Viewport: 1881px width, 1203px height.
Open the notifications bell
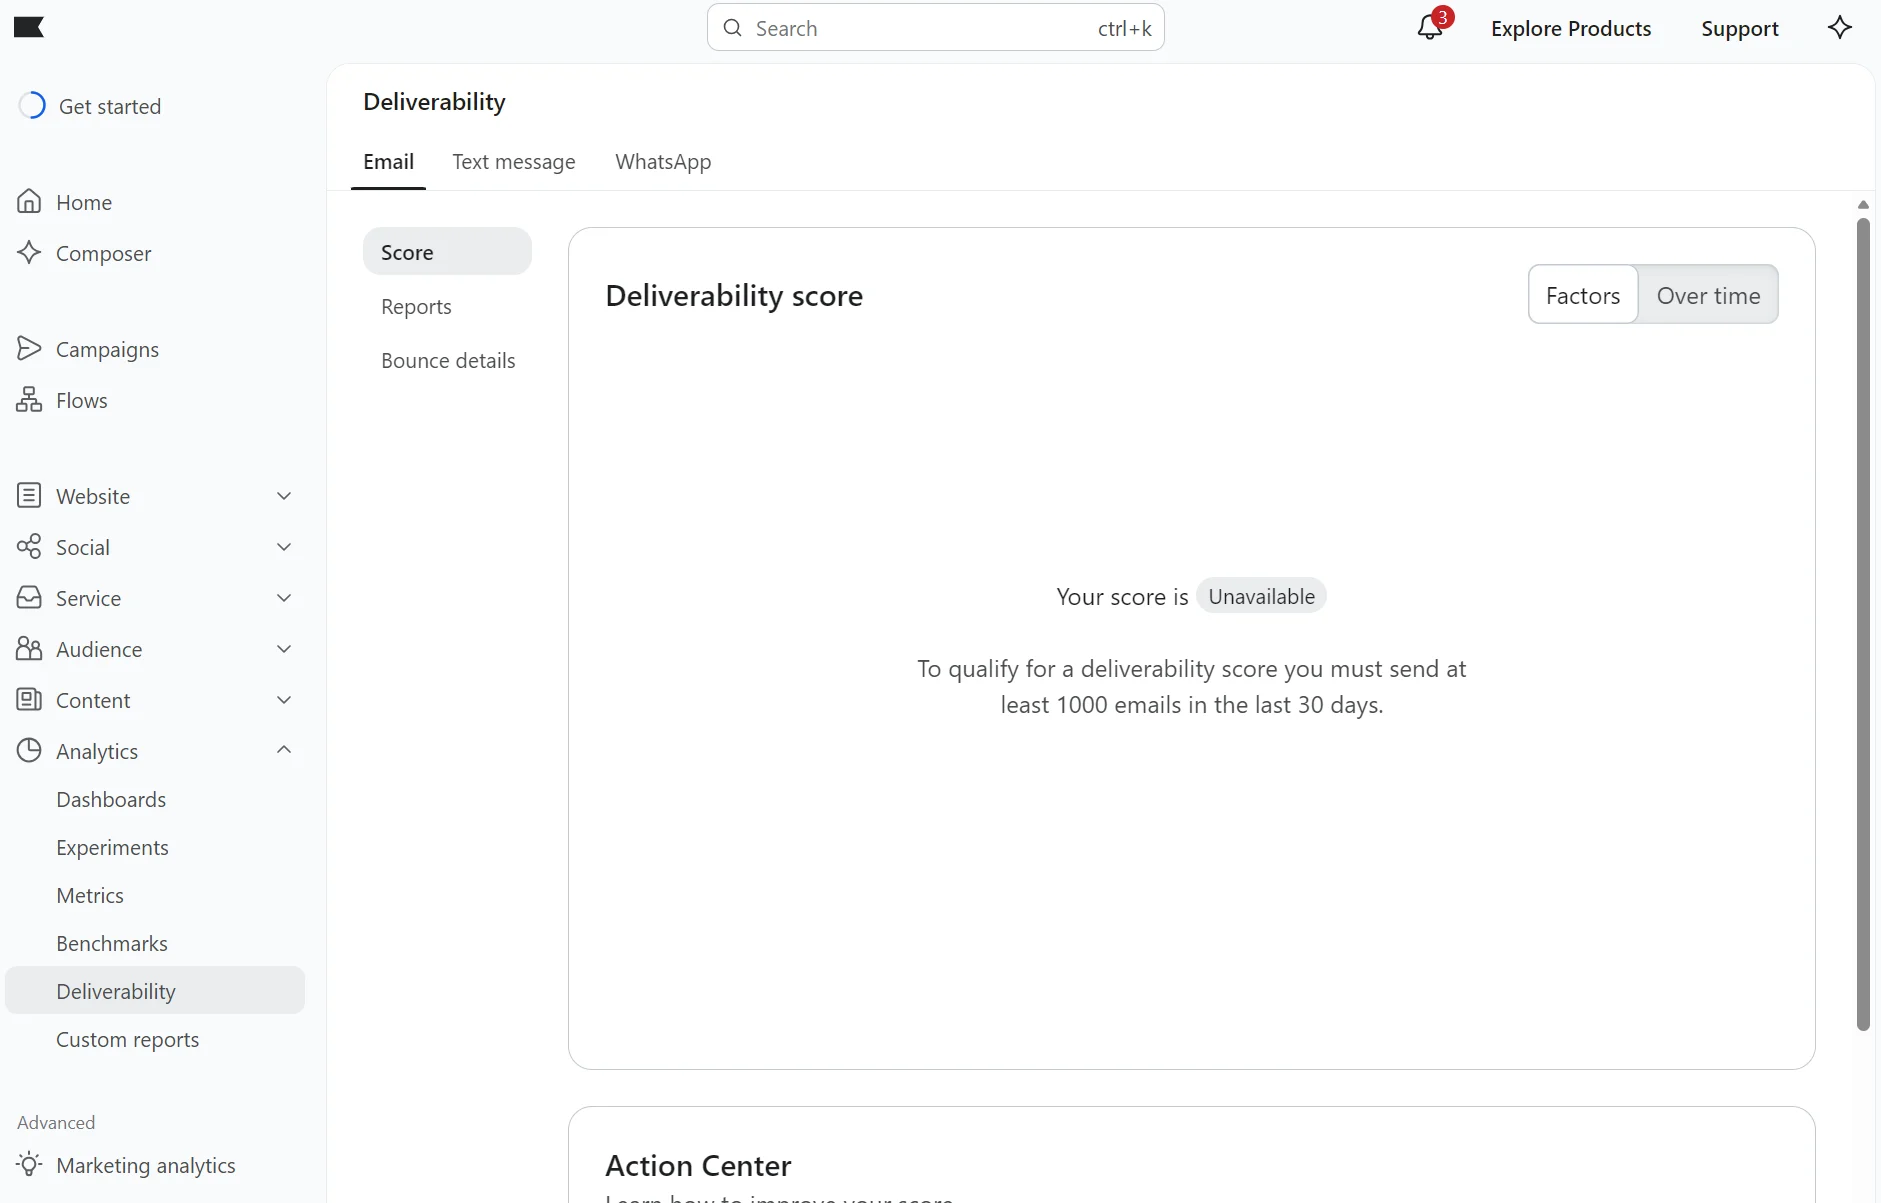(1430, 27)
